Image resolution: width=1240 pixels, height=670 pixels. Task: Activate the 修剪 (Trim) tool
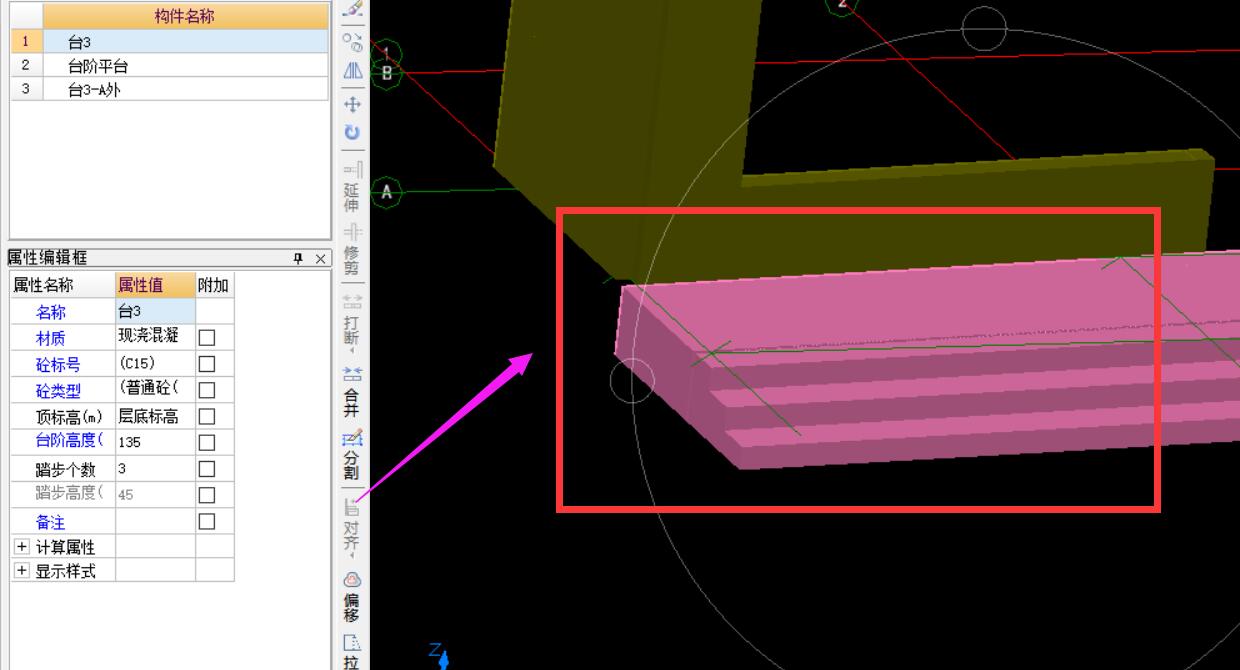click(x=352, y=250)
